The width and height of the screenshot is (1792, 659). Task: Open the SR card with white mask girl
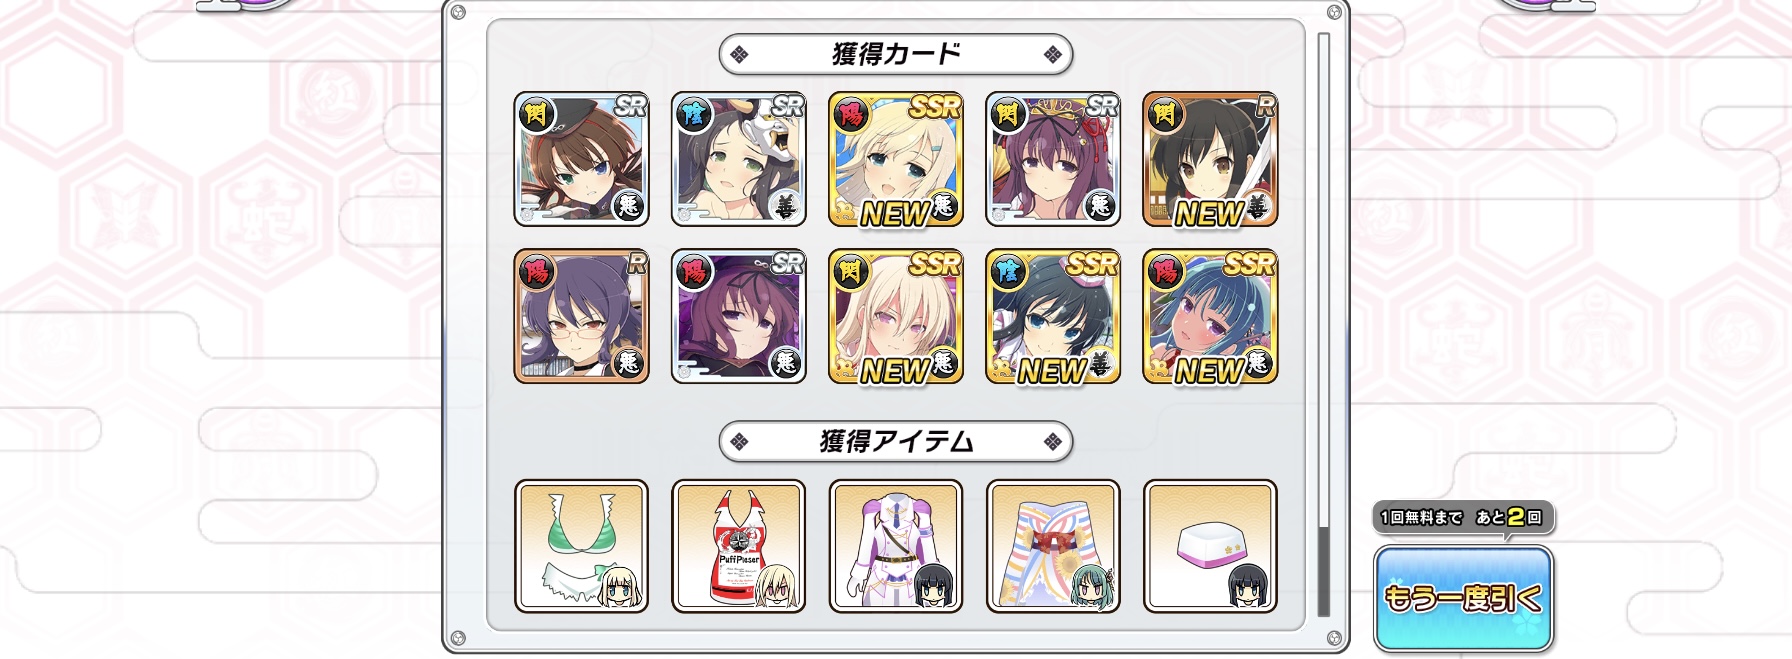coord(738,159)
